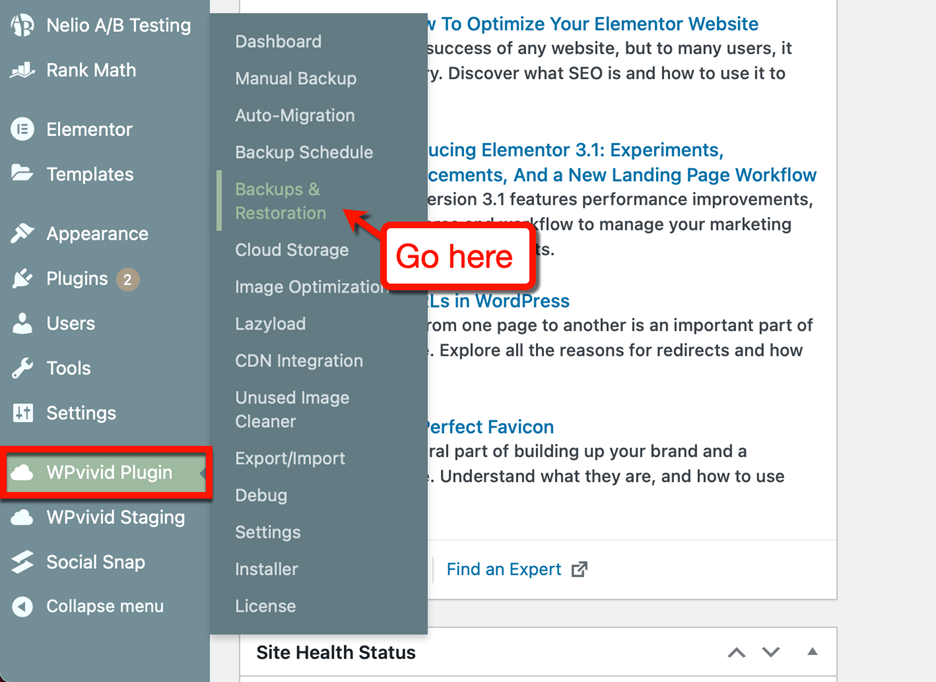Choose CDN Integration from the submenu
The image size is (936, 682).
(299, 361)
